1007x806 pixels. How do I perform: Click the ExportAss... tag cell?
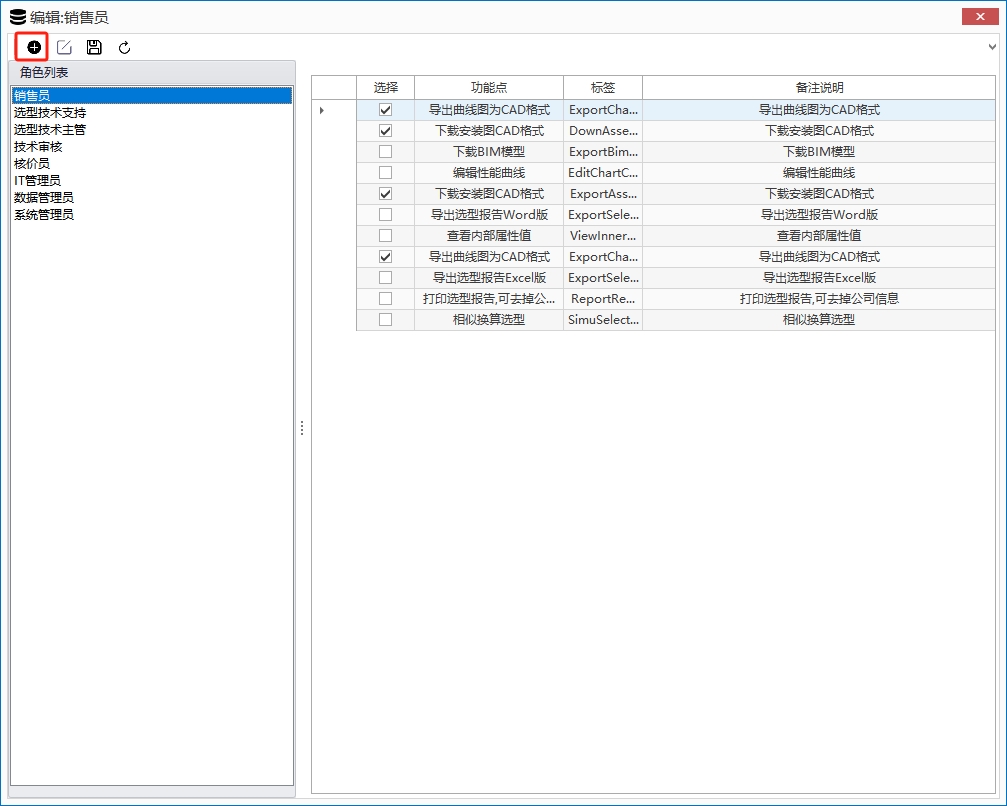tap(603, 194)
